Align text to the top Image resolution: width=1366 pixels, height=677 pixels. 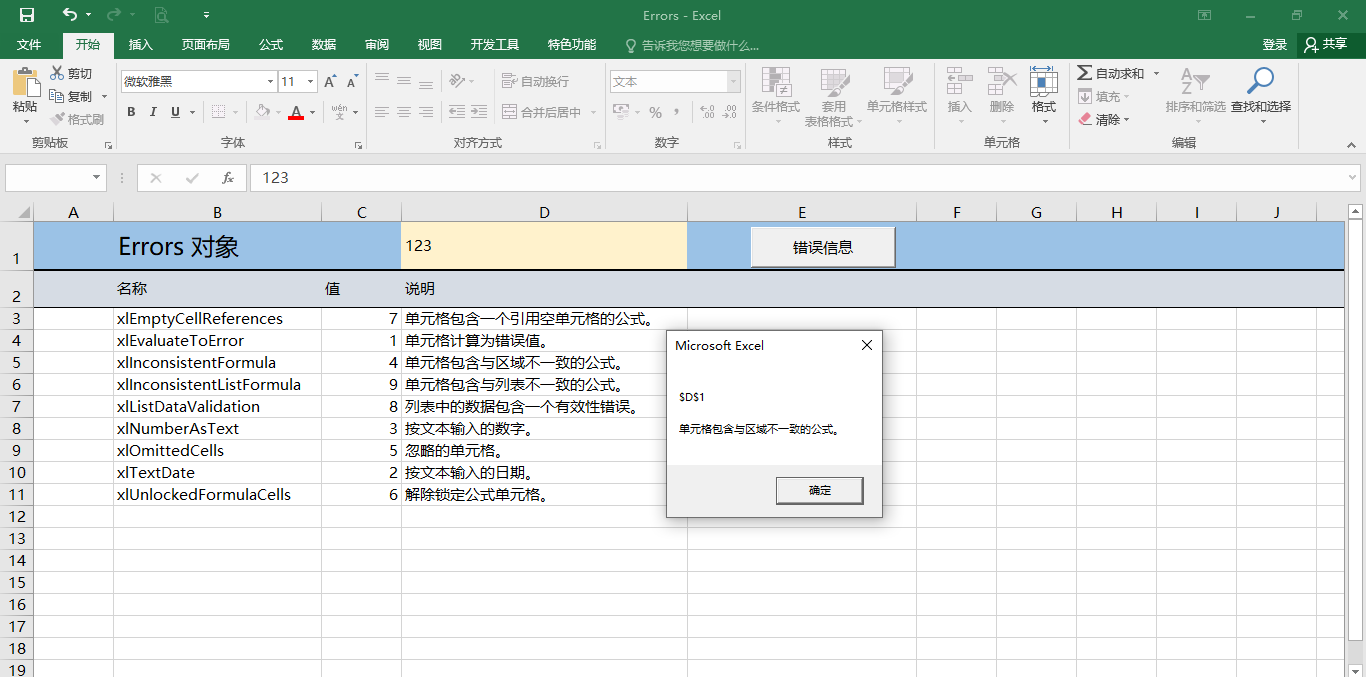click(x=382, y=80)
